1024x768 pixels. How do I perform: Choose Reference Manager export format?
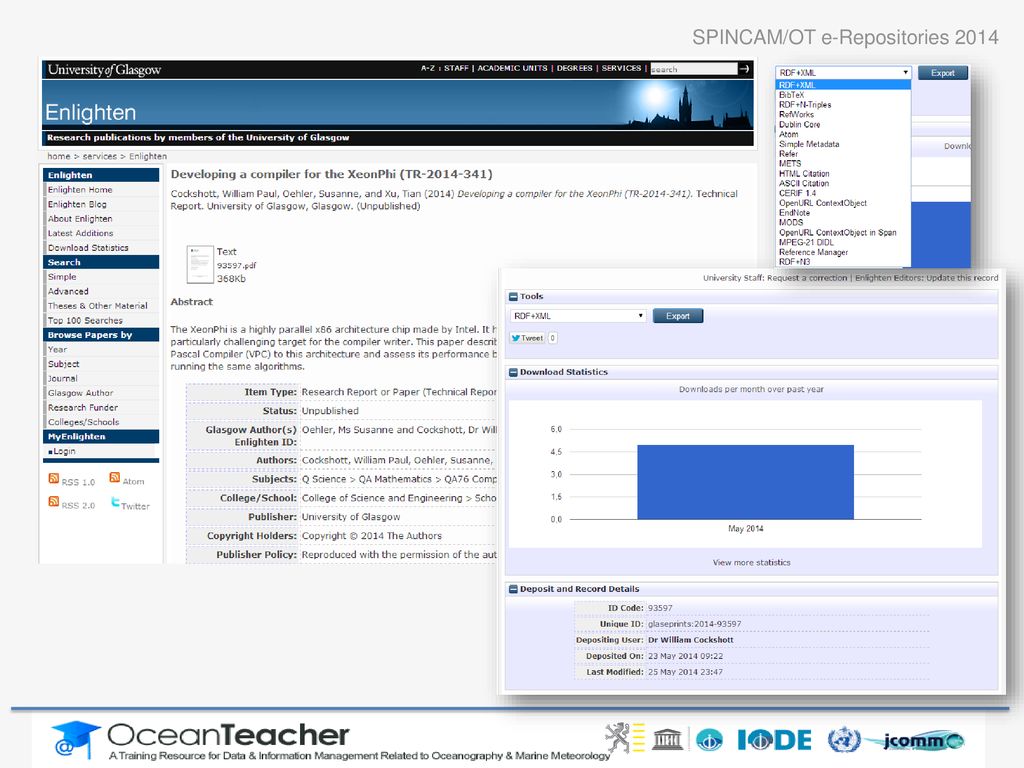point(813,252)
